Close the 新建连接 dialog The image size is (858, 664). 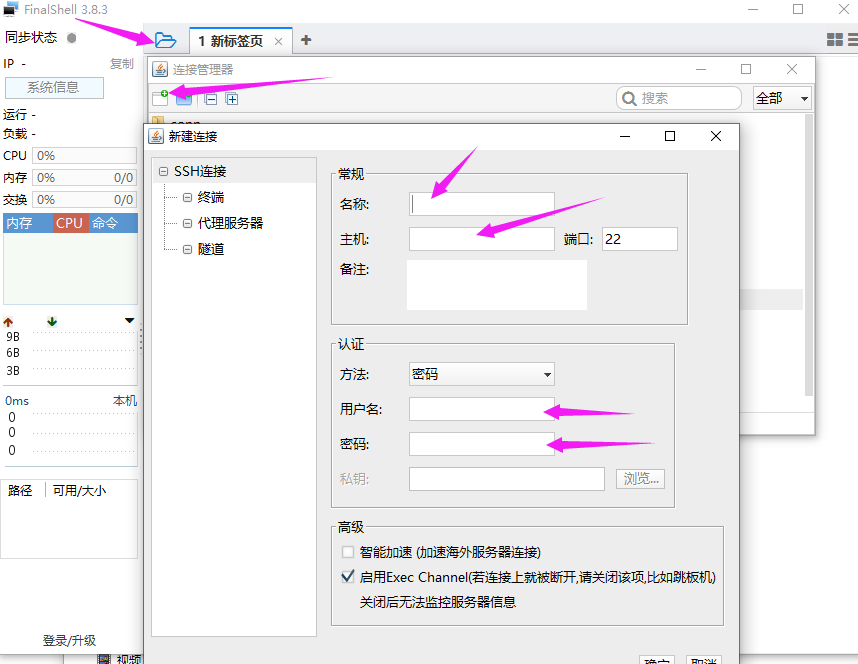click(716, 136)
